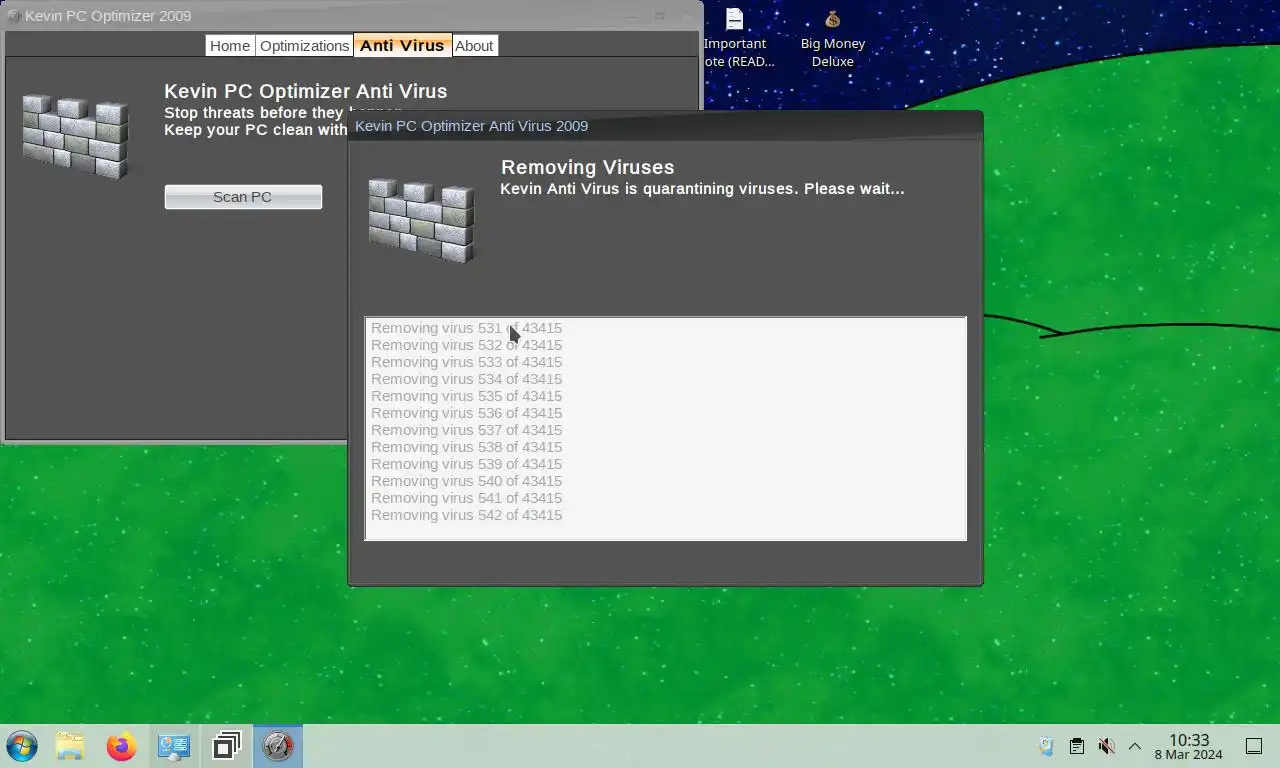Click Kevin PC Optimizer 2009 title icon
1280x768 pixels.
14,16
